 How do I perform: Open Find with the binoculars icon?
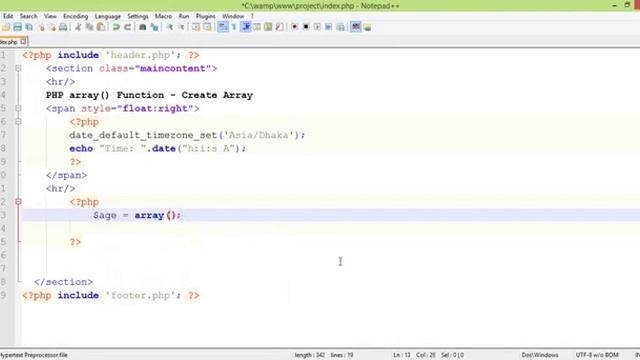[x=142, y=27]
